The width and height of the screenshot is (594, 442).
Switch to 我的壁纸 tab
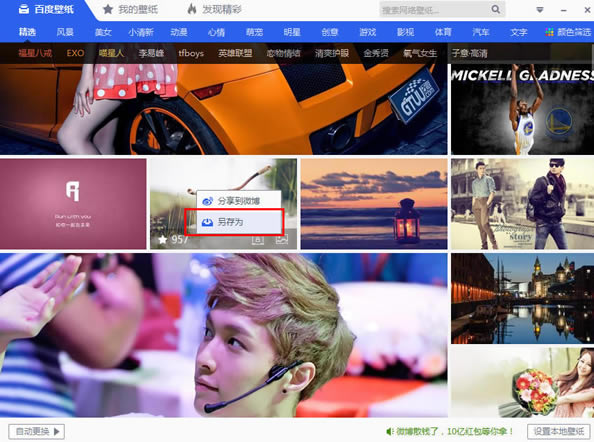point(130,9)
